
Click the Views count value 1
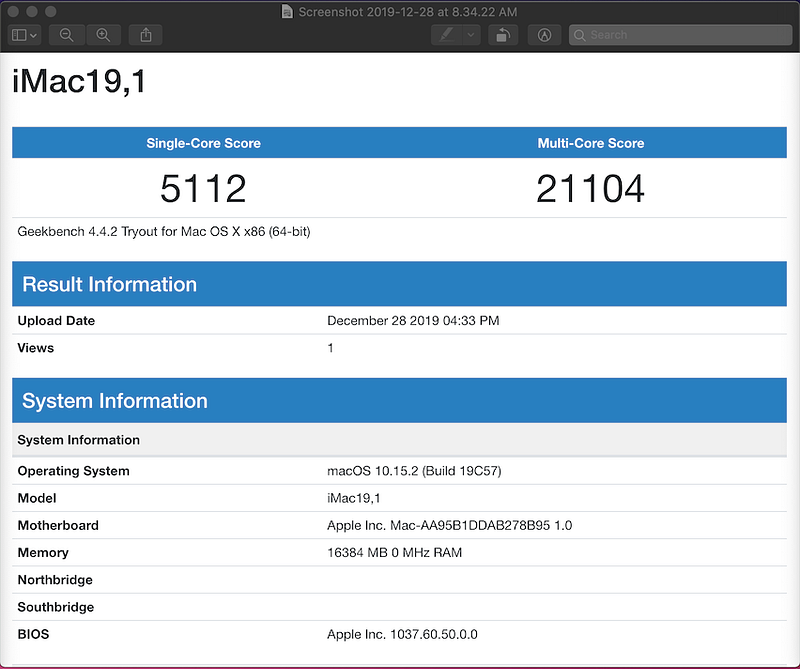pyautogui.click(x=331, y=348)
